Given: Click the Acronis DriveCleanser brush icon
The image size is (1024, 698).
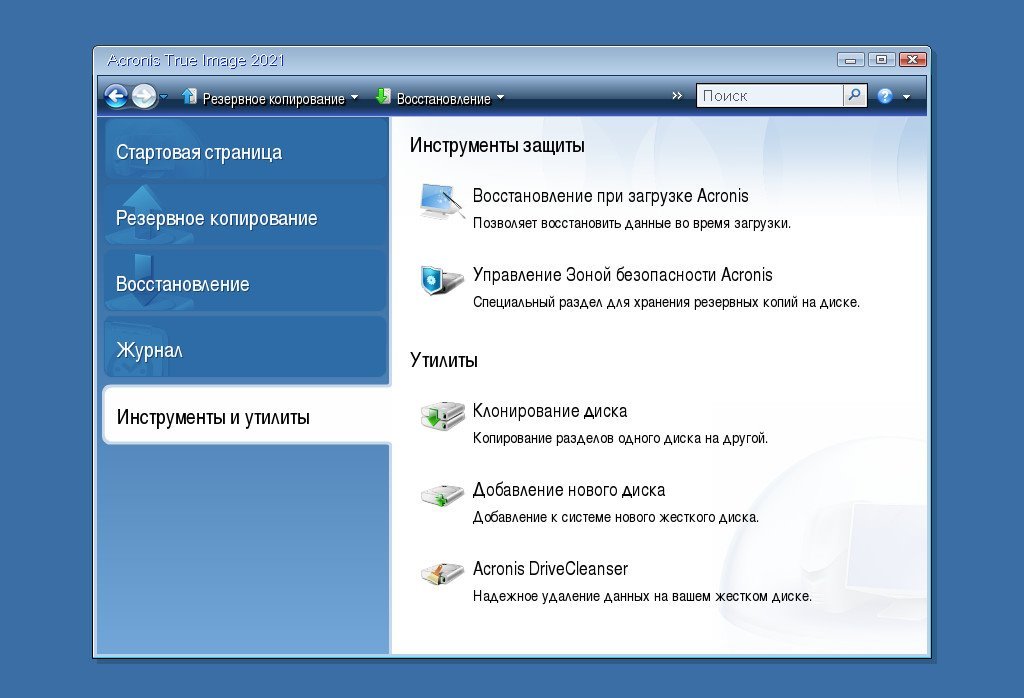Looking at the screenshot, I should point(441,575).
